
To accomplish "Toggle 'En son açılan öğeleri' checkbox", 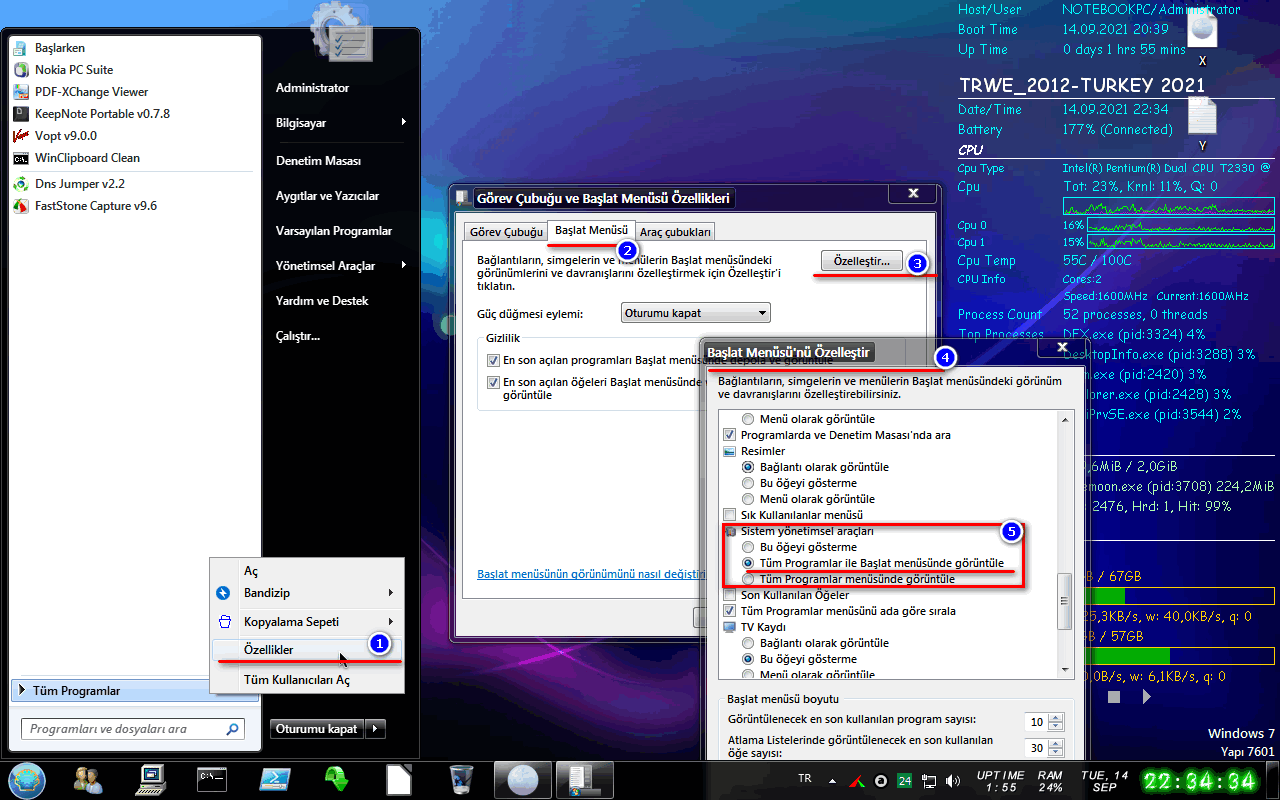I will coord(493,382).
